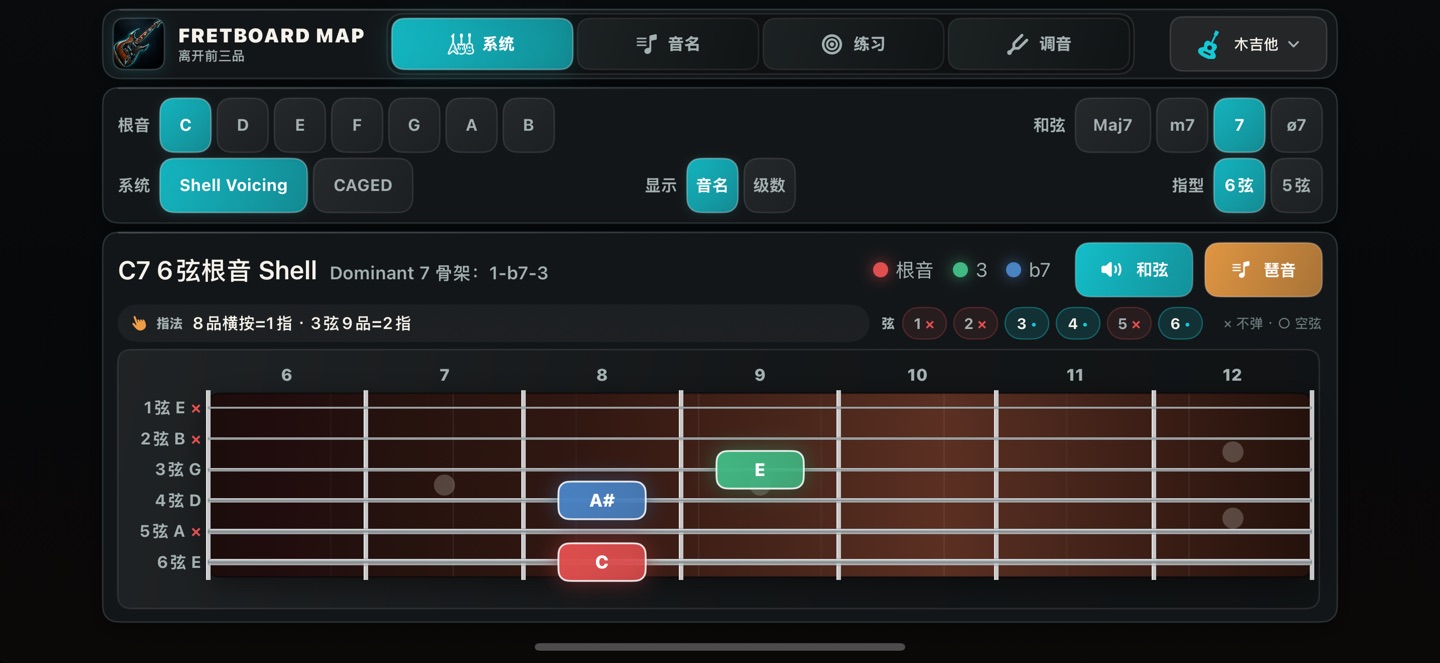Select root note D
Viewport: 1440px width, 663px height.
tap(243, 125)
